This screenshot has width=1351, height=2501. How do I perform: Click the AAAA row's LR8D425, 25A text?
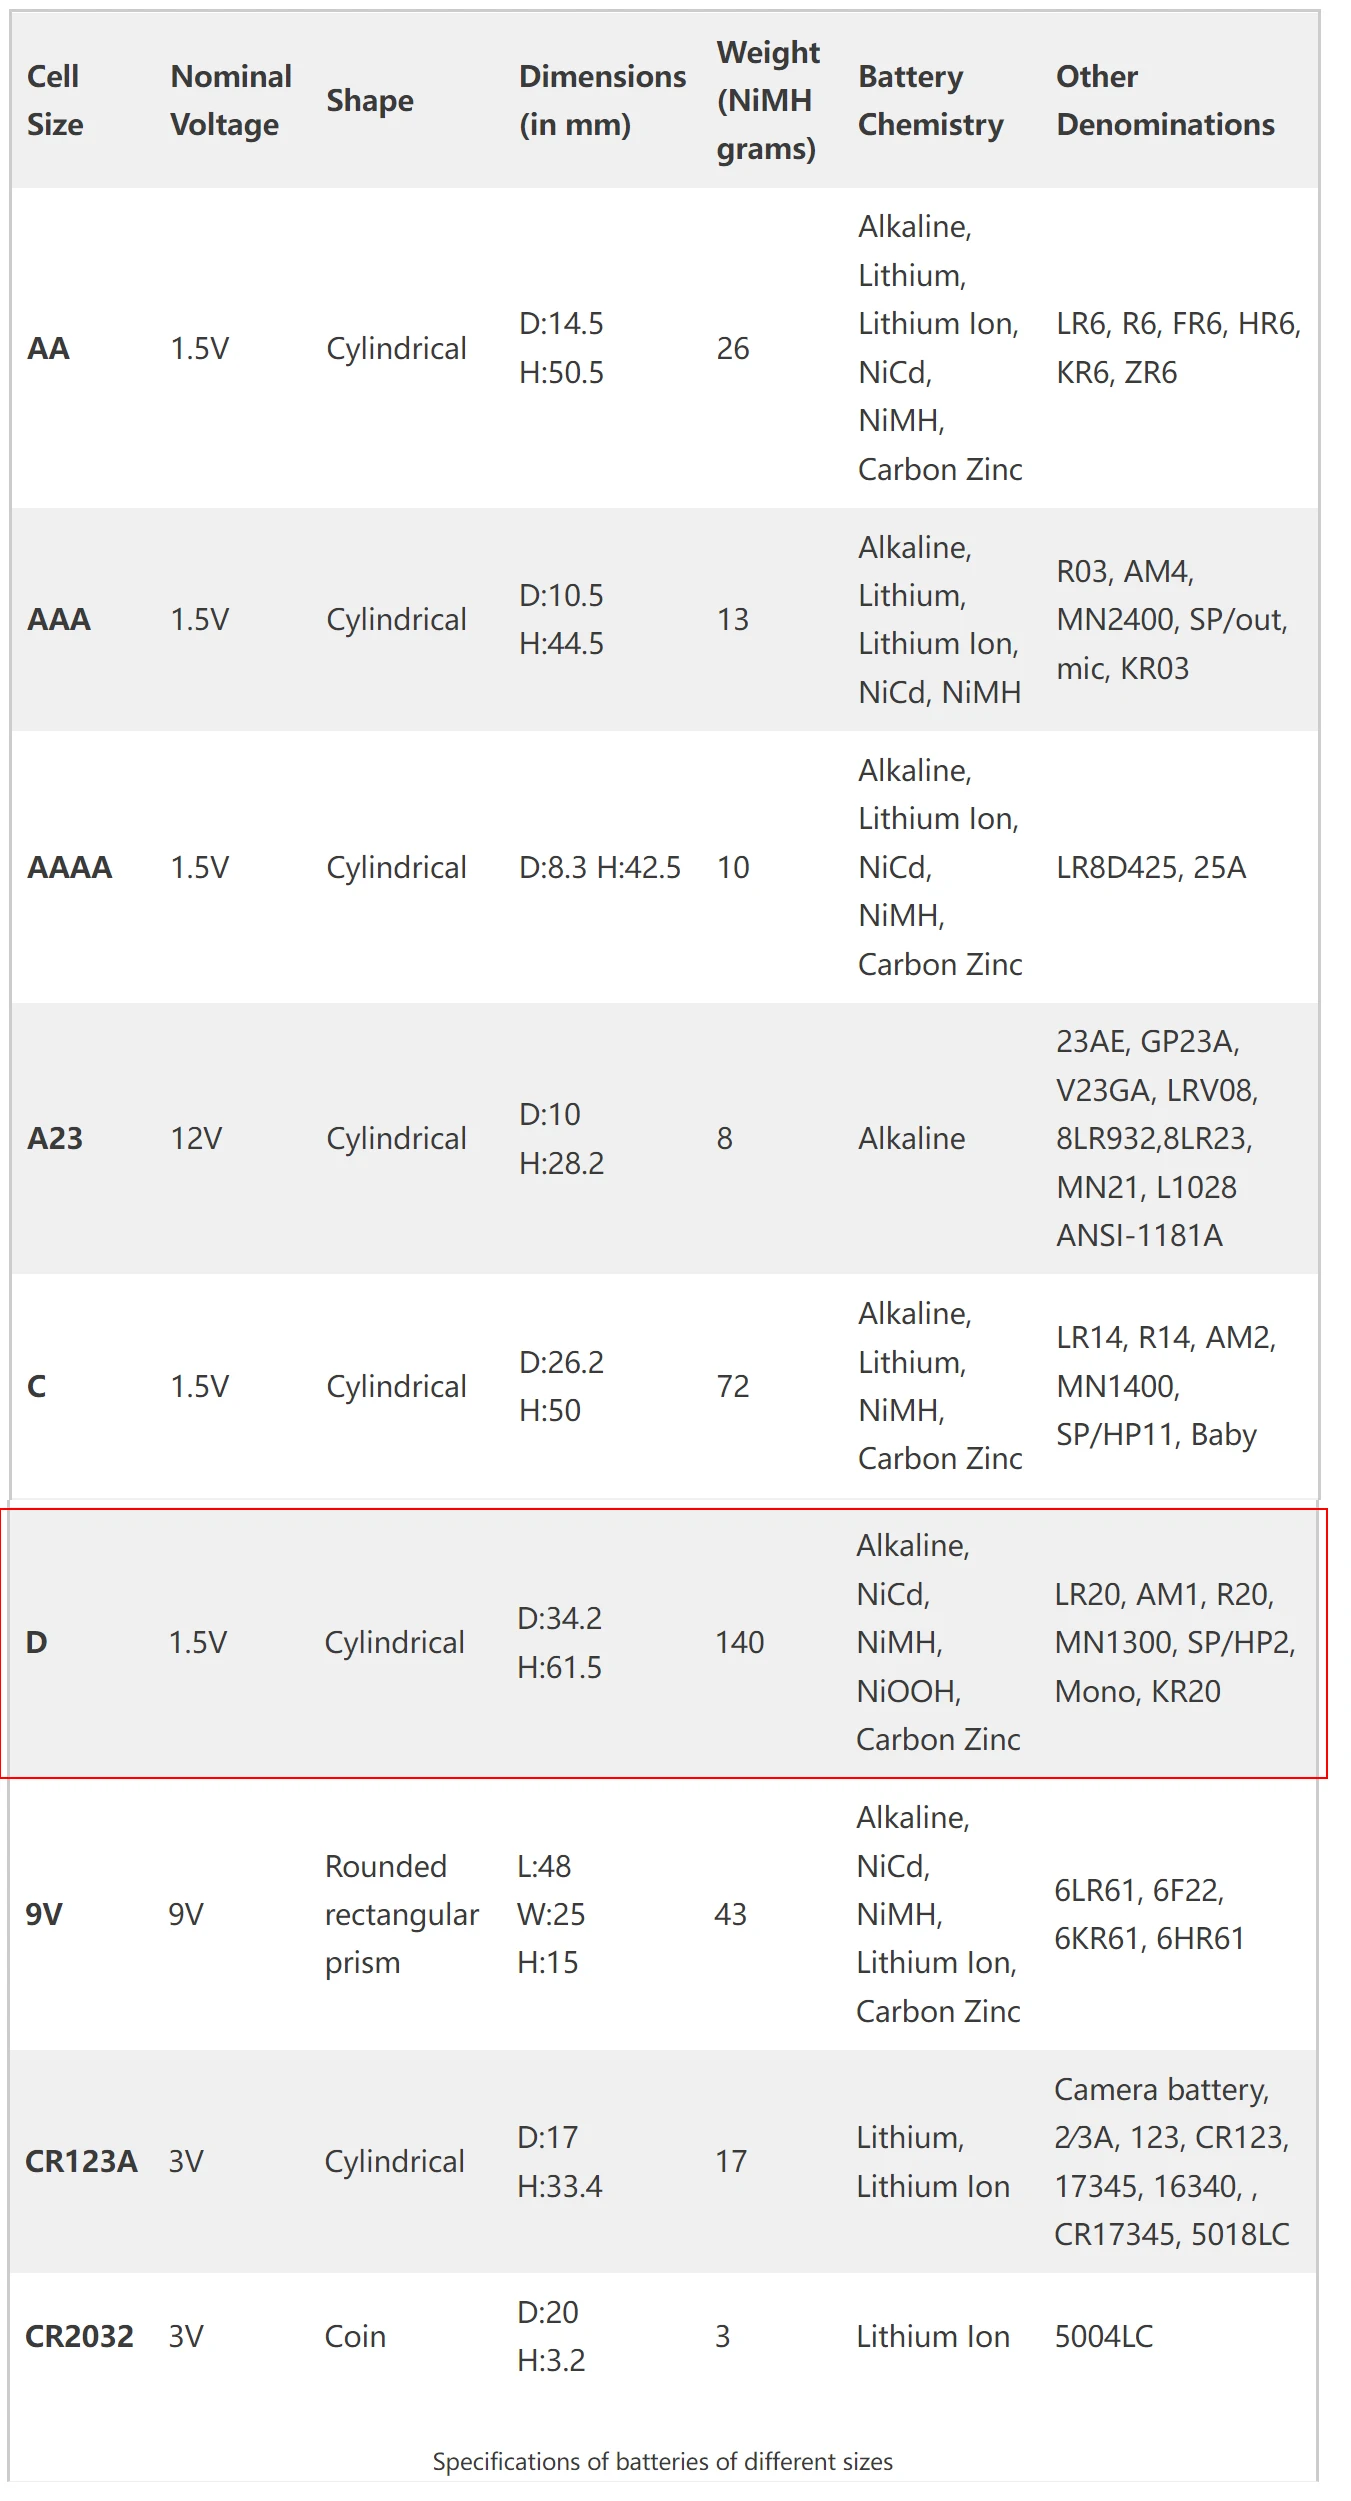[x=1151, y=867]
